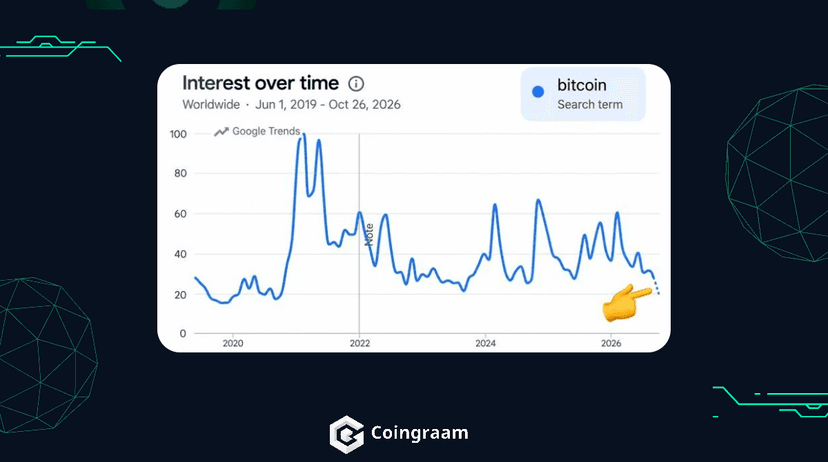Click the geodesic sphere graphic at left

(x=46, y=355)
